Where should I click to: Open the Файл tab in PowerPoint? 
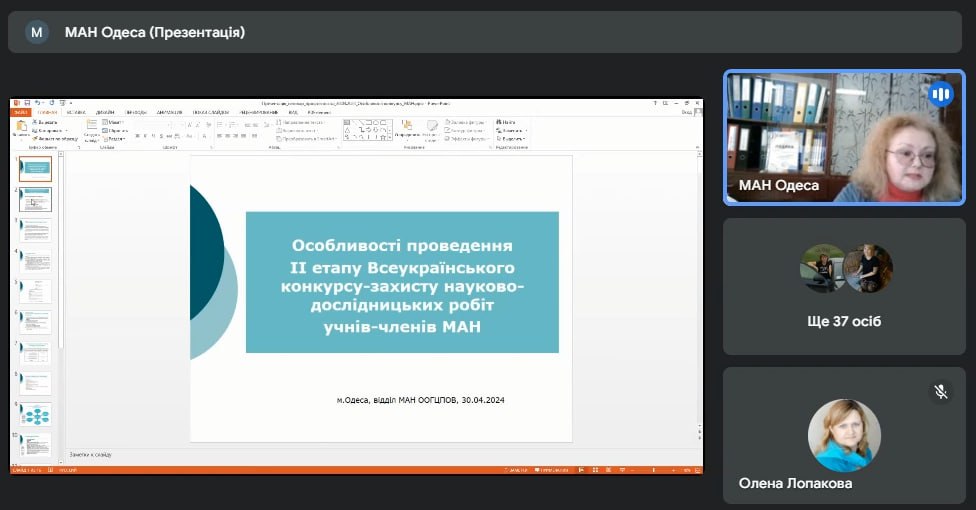click(x=20, y=112)
